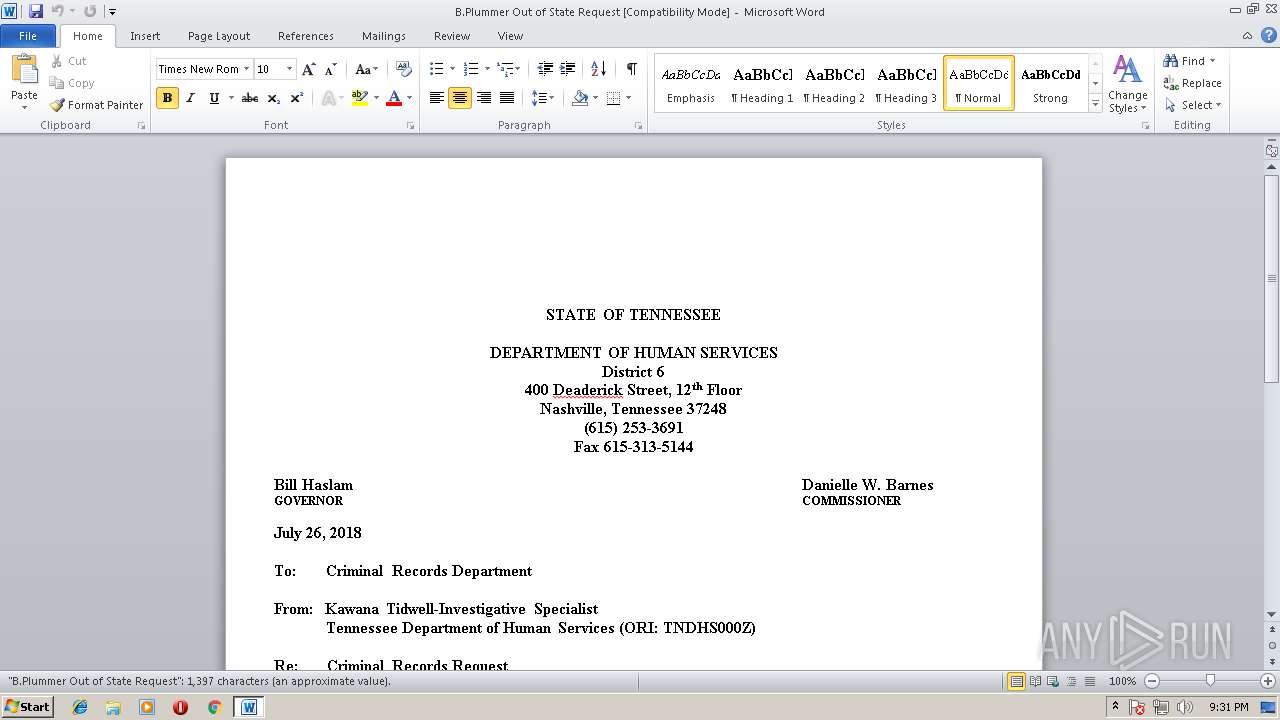1280x720 pixels.
Task: Switch to the Mailings tab
Action: pyautogui.click(x=384, y=36)
